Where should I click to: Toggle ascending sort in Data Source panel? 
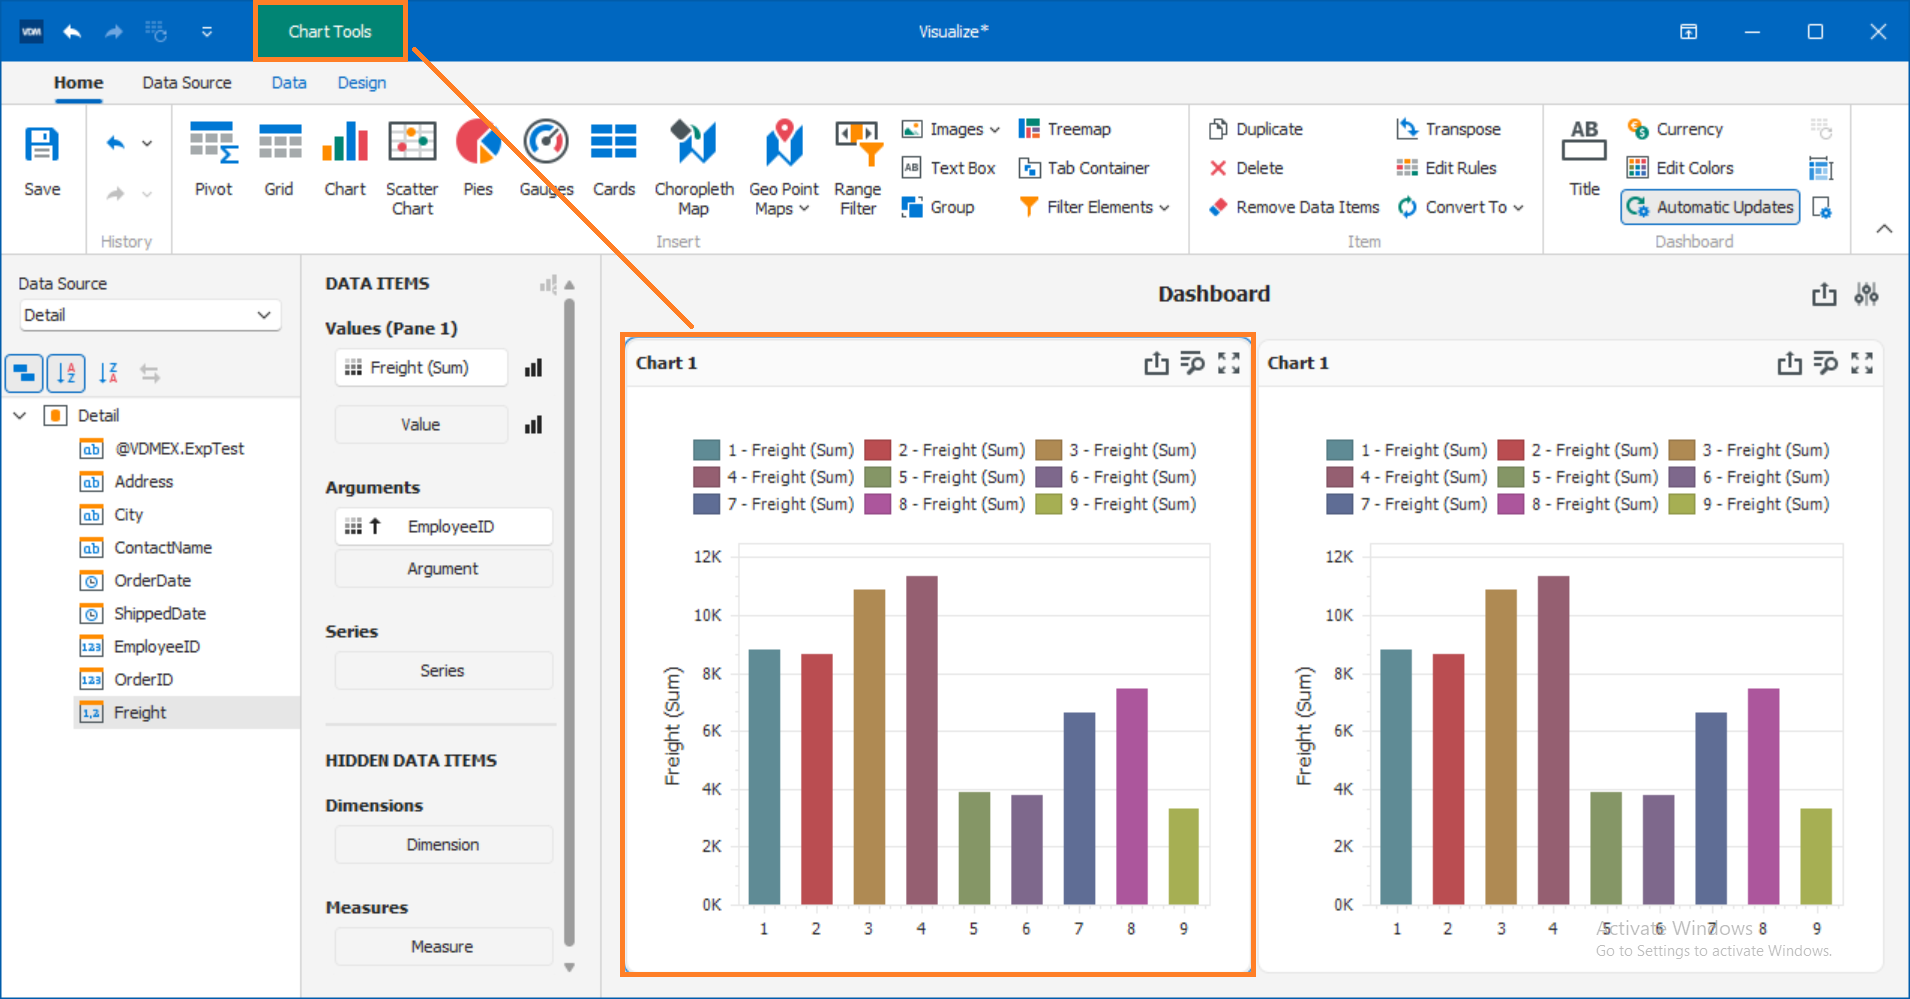pyautogui.click(x=66, y=372)
